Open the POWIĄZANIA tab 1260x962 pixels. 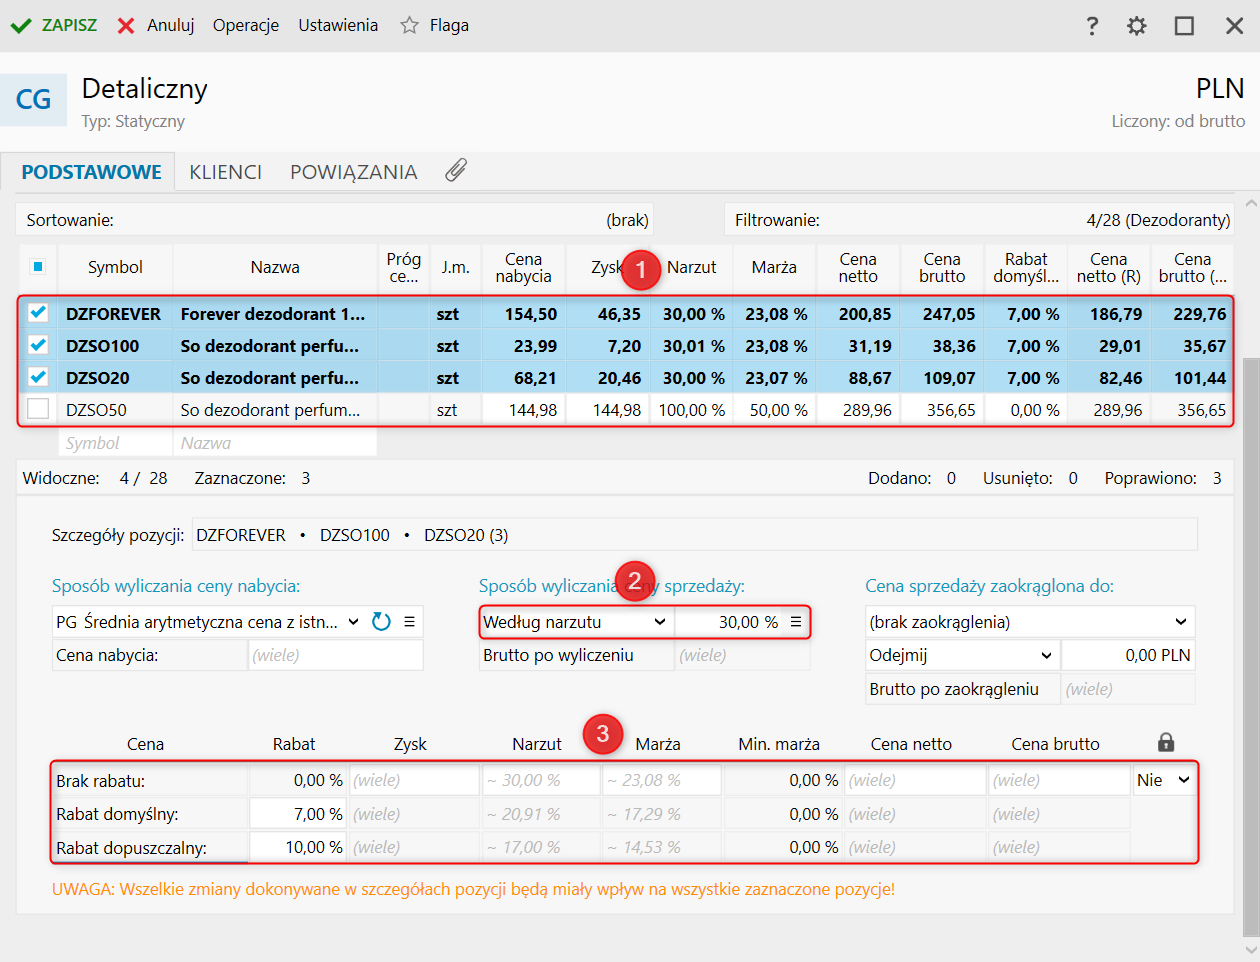[353, 172]
